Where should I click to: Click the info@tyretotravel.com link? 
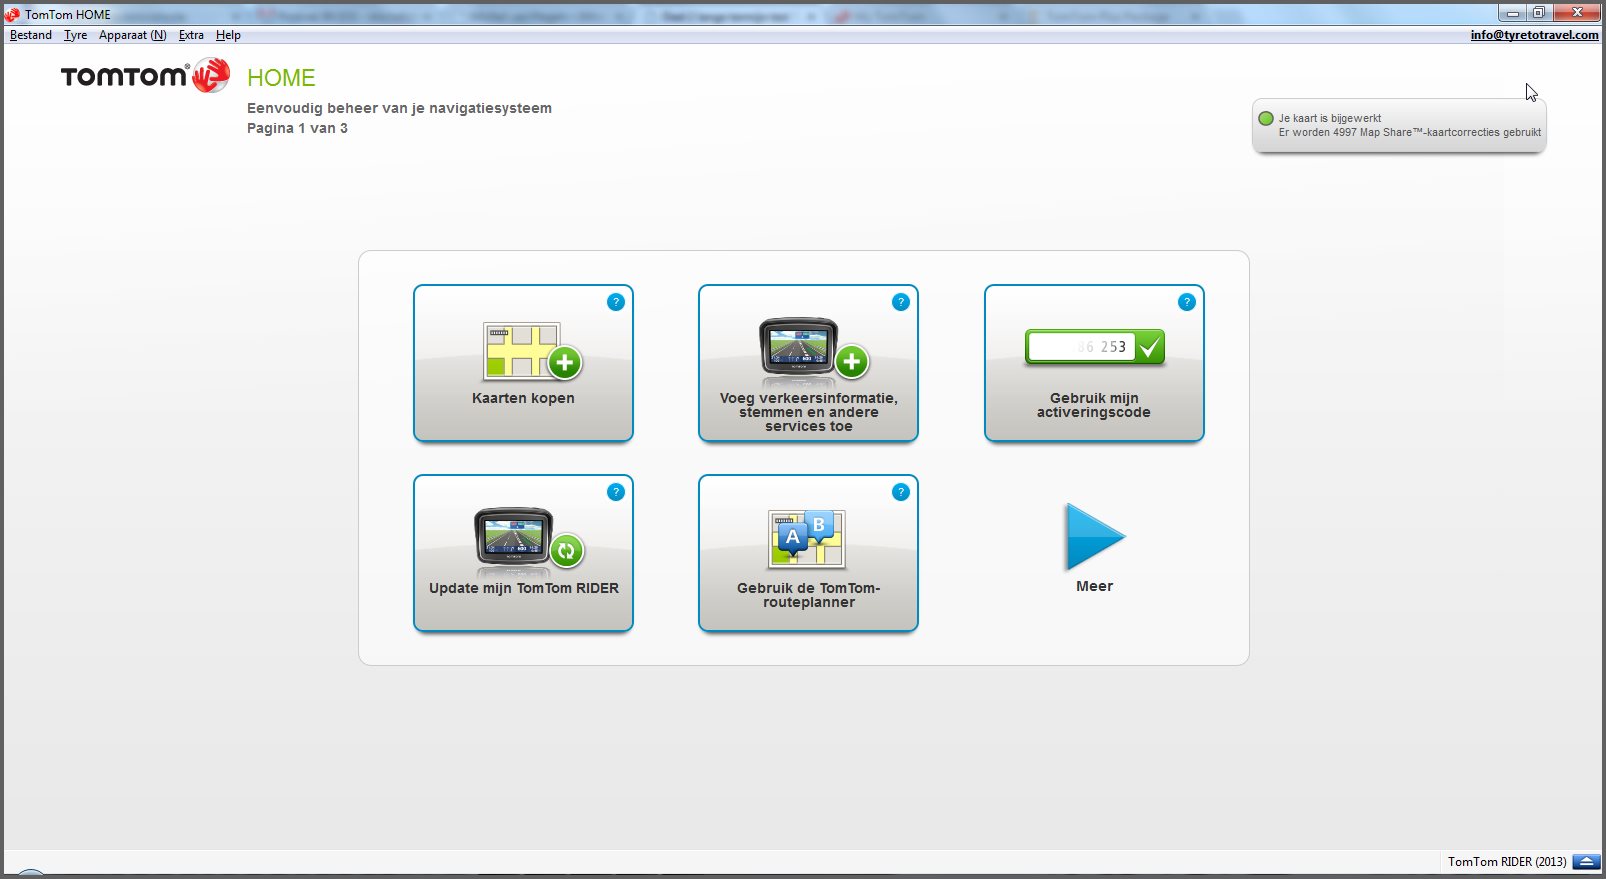coord(1534,35)
